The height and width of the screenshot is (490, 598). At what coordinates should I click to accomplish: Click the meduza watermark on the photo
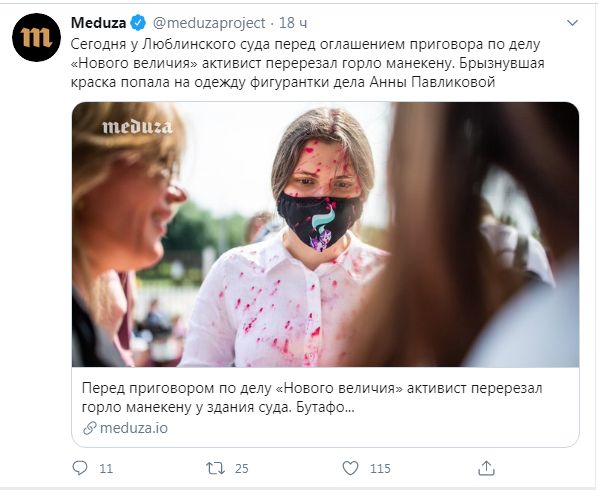click(x=137, y=127)
